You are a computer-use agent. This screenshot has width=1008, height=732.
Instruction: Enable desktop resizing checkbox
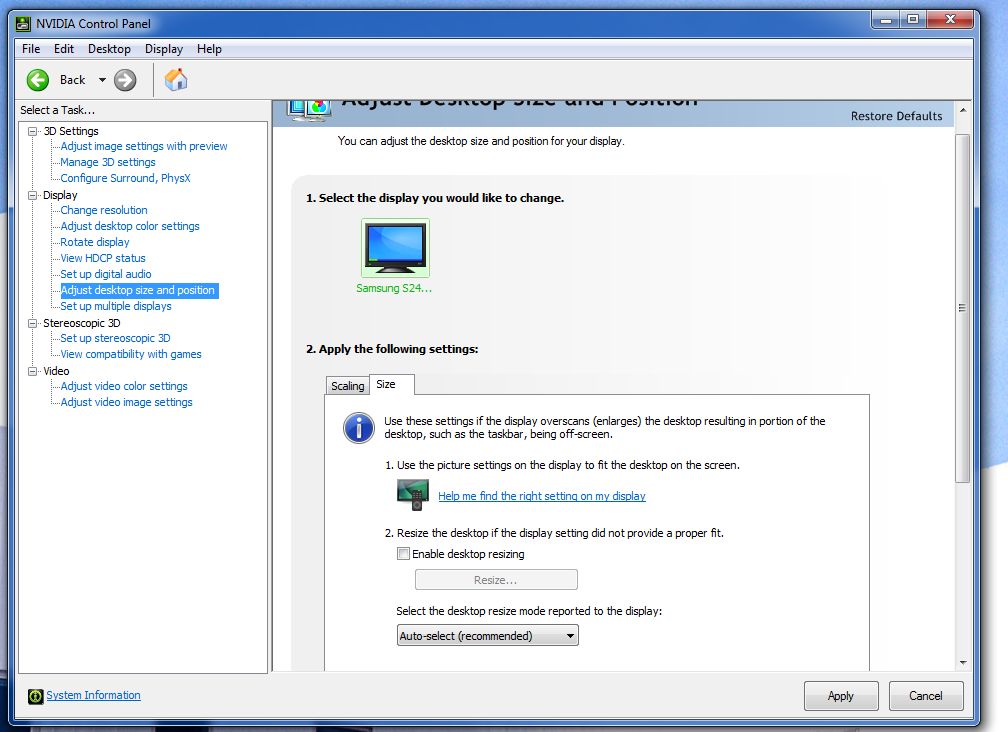click(x=403, y=554)
